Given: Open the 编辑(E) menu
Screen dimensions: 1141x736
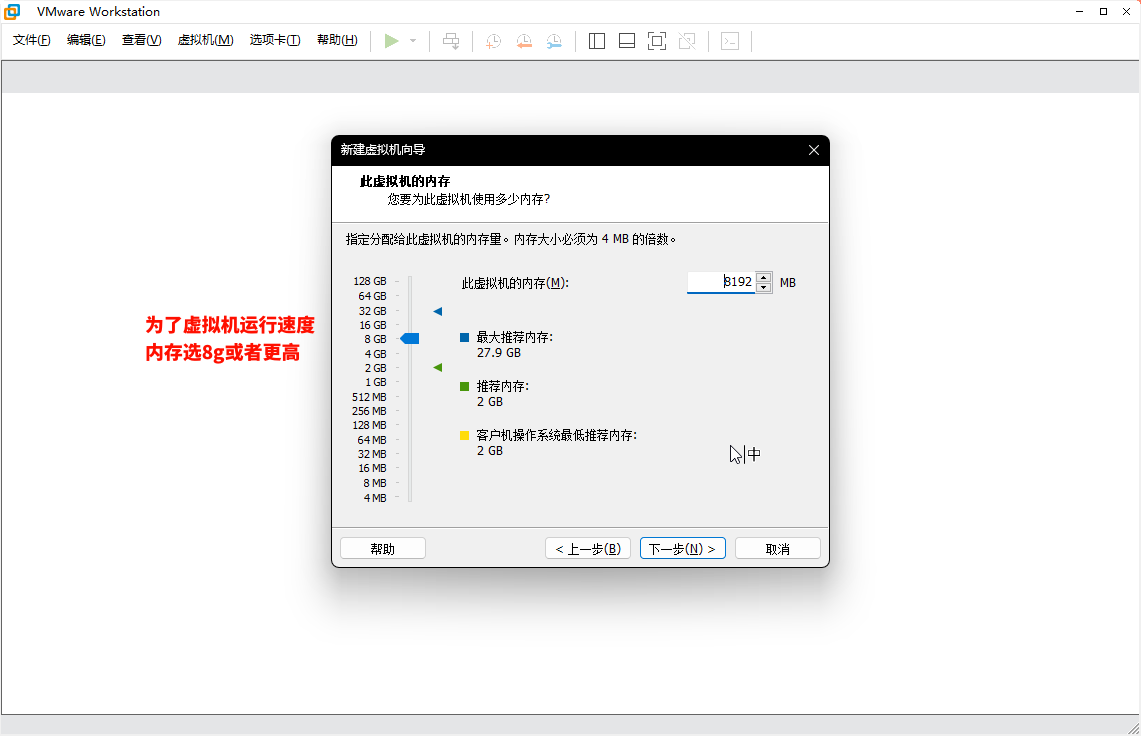Looking at the screenshot, I should (x=86, y=40).
